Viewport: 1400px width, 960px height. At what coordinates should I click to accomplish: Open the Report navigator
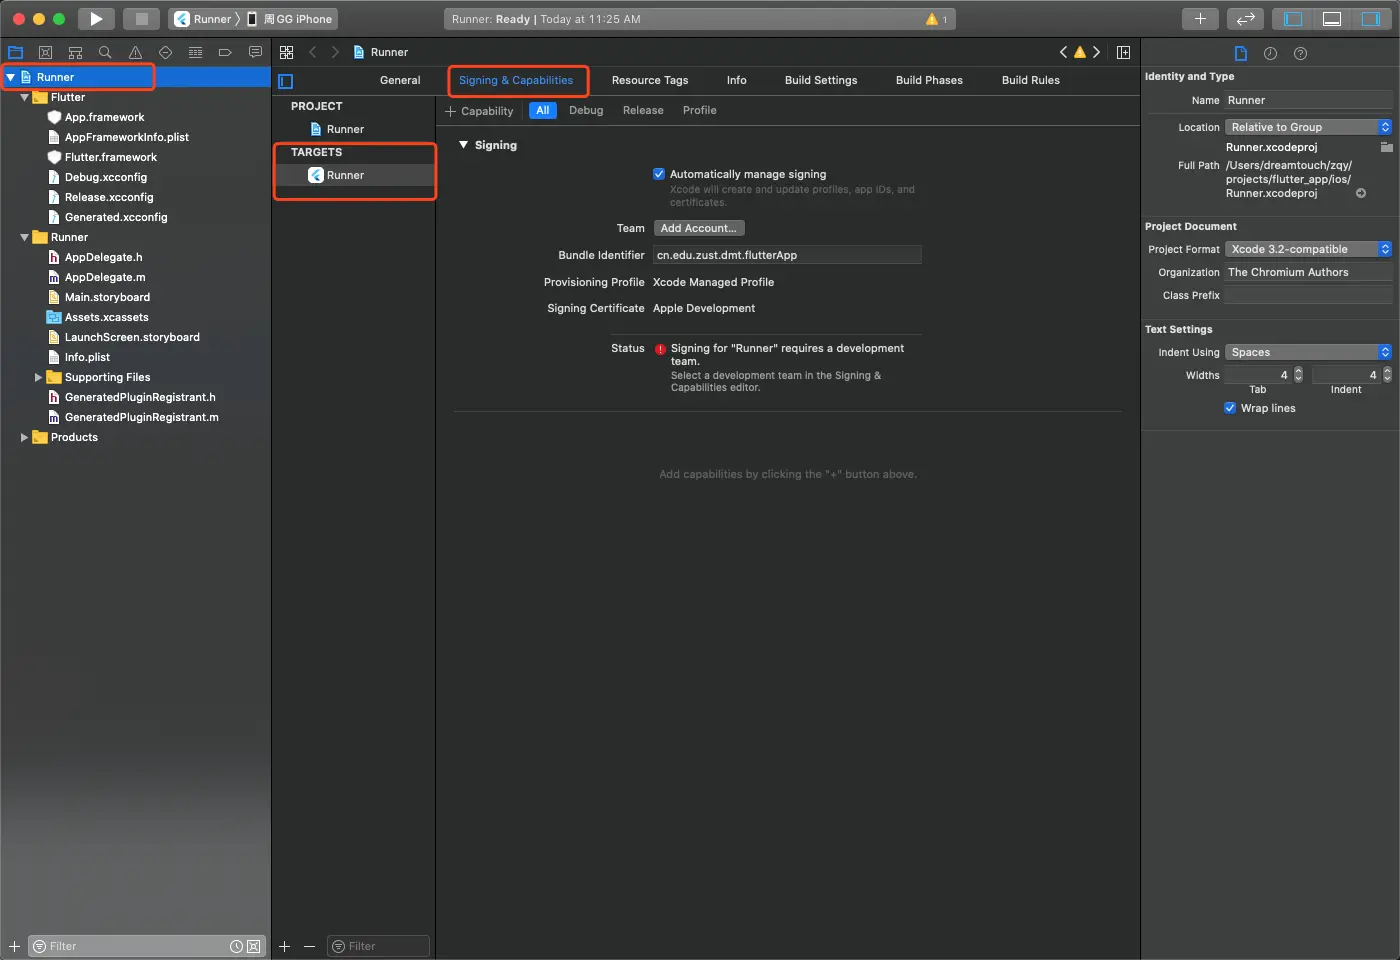[x=255, y=52]
